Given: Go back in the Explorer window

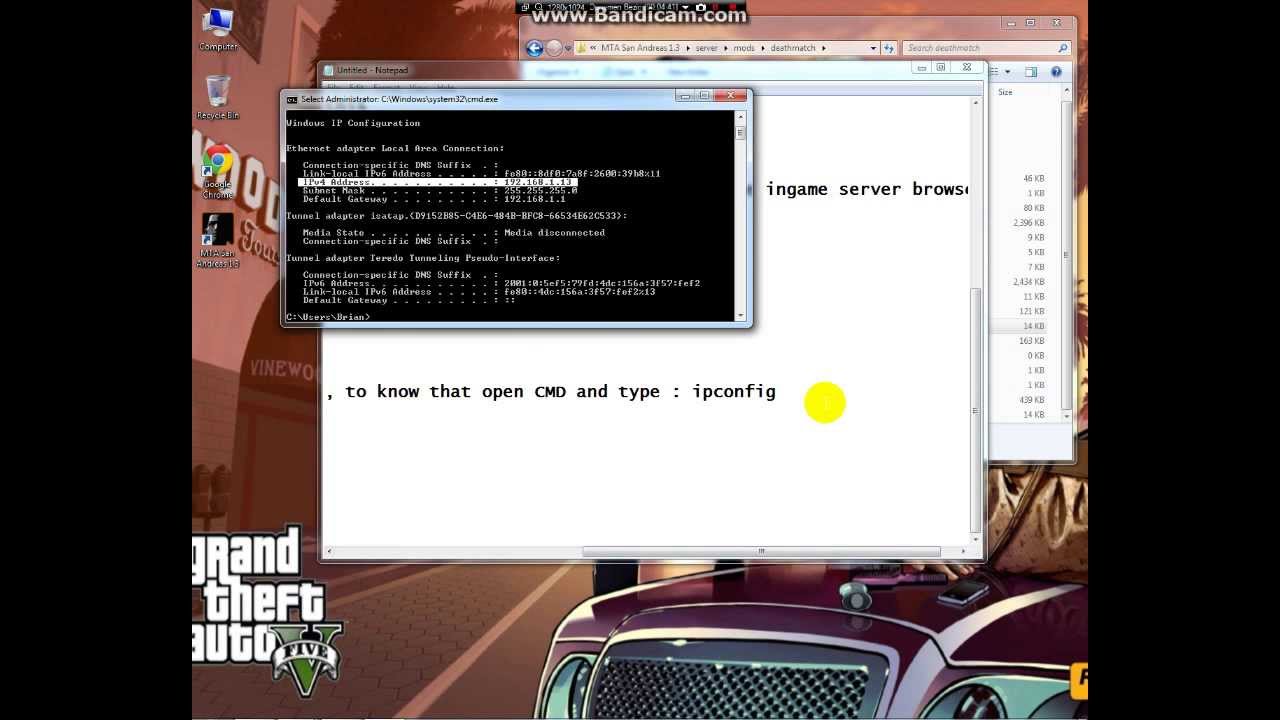Looking at the screenshot, I should click(534, 48).
